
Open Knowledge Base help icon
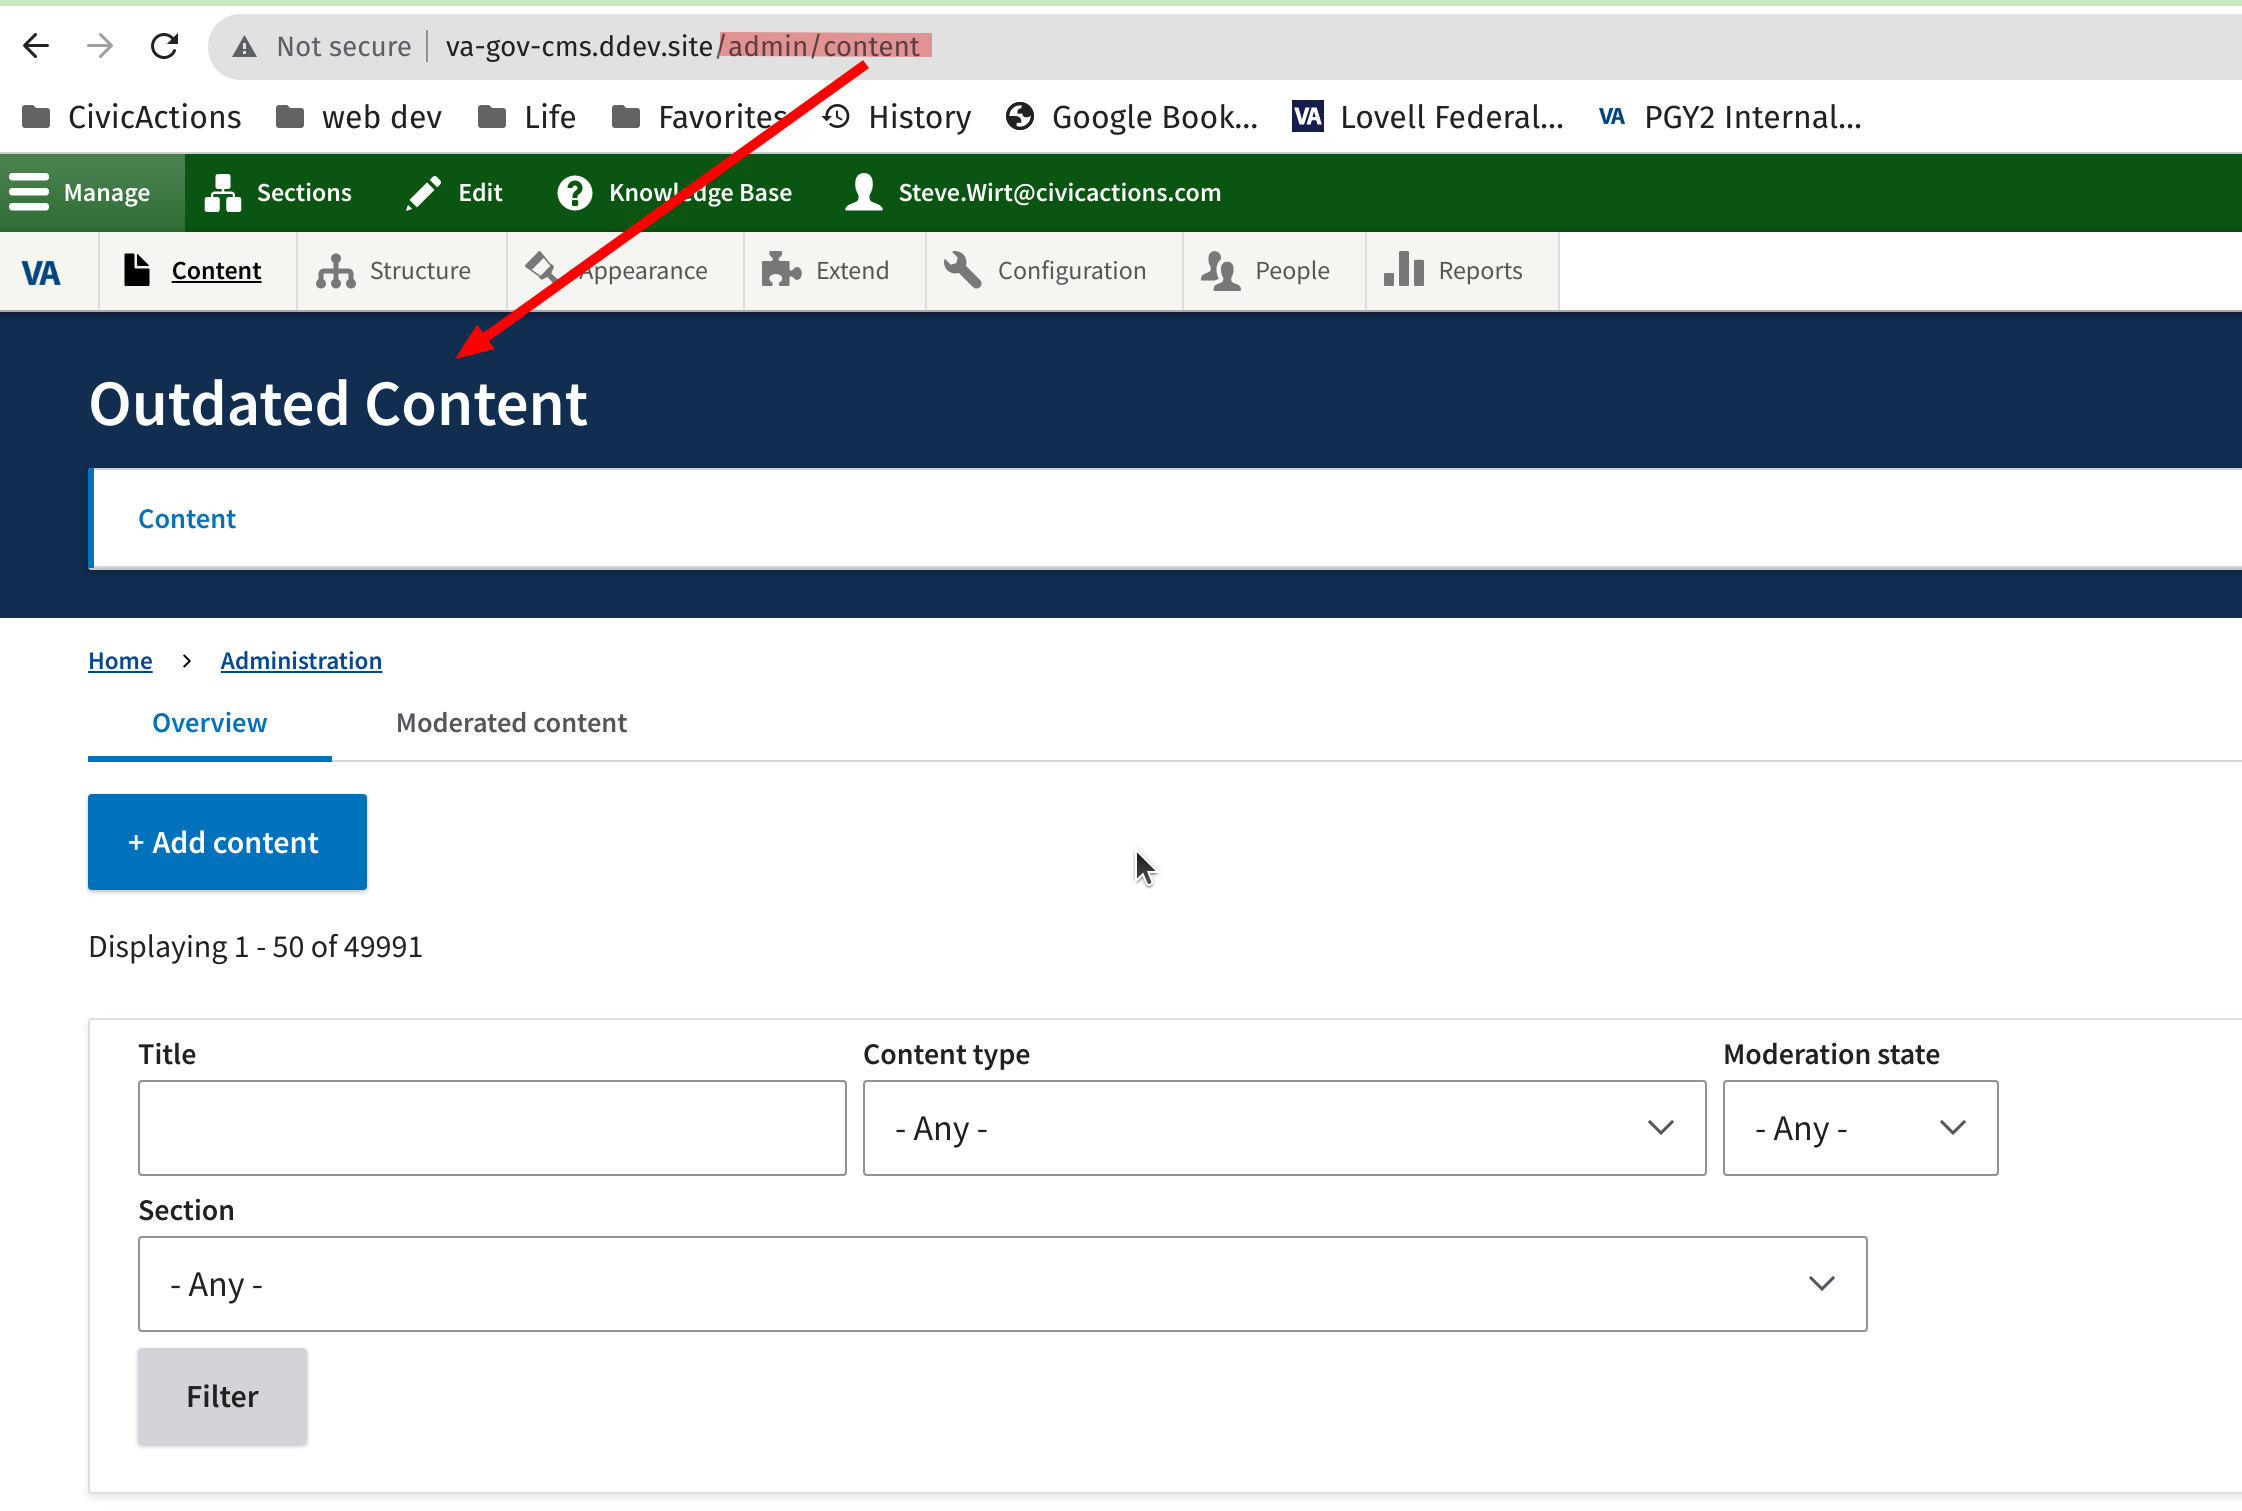point(575,192)
